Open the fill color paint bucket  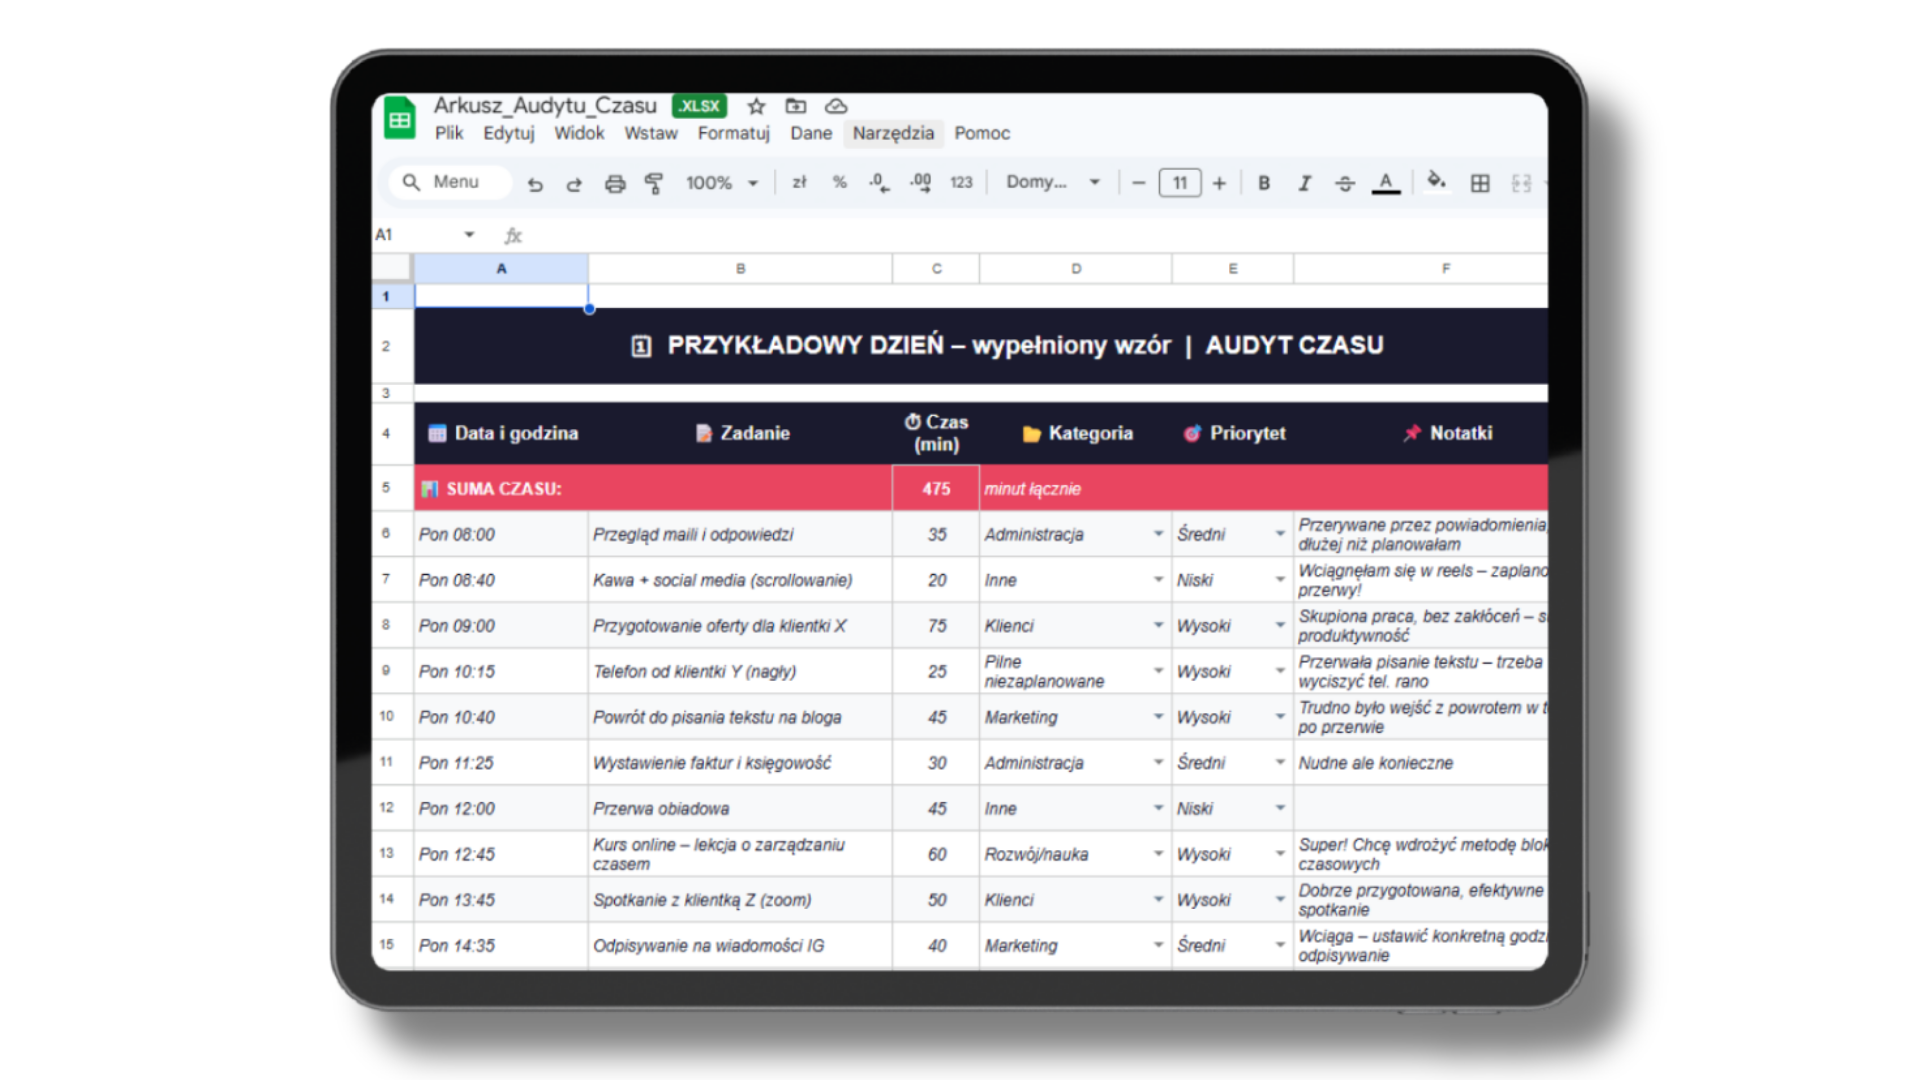click(1436, 182)
